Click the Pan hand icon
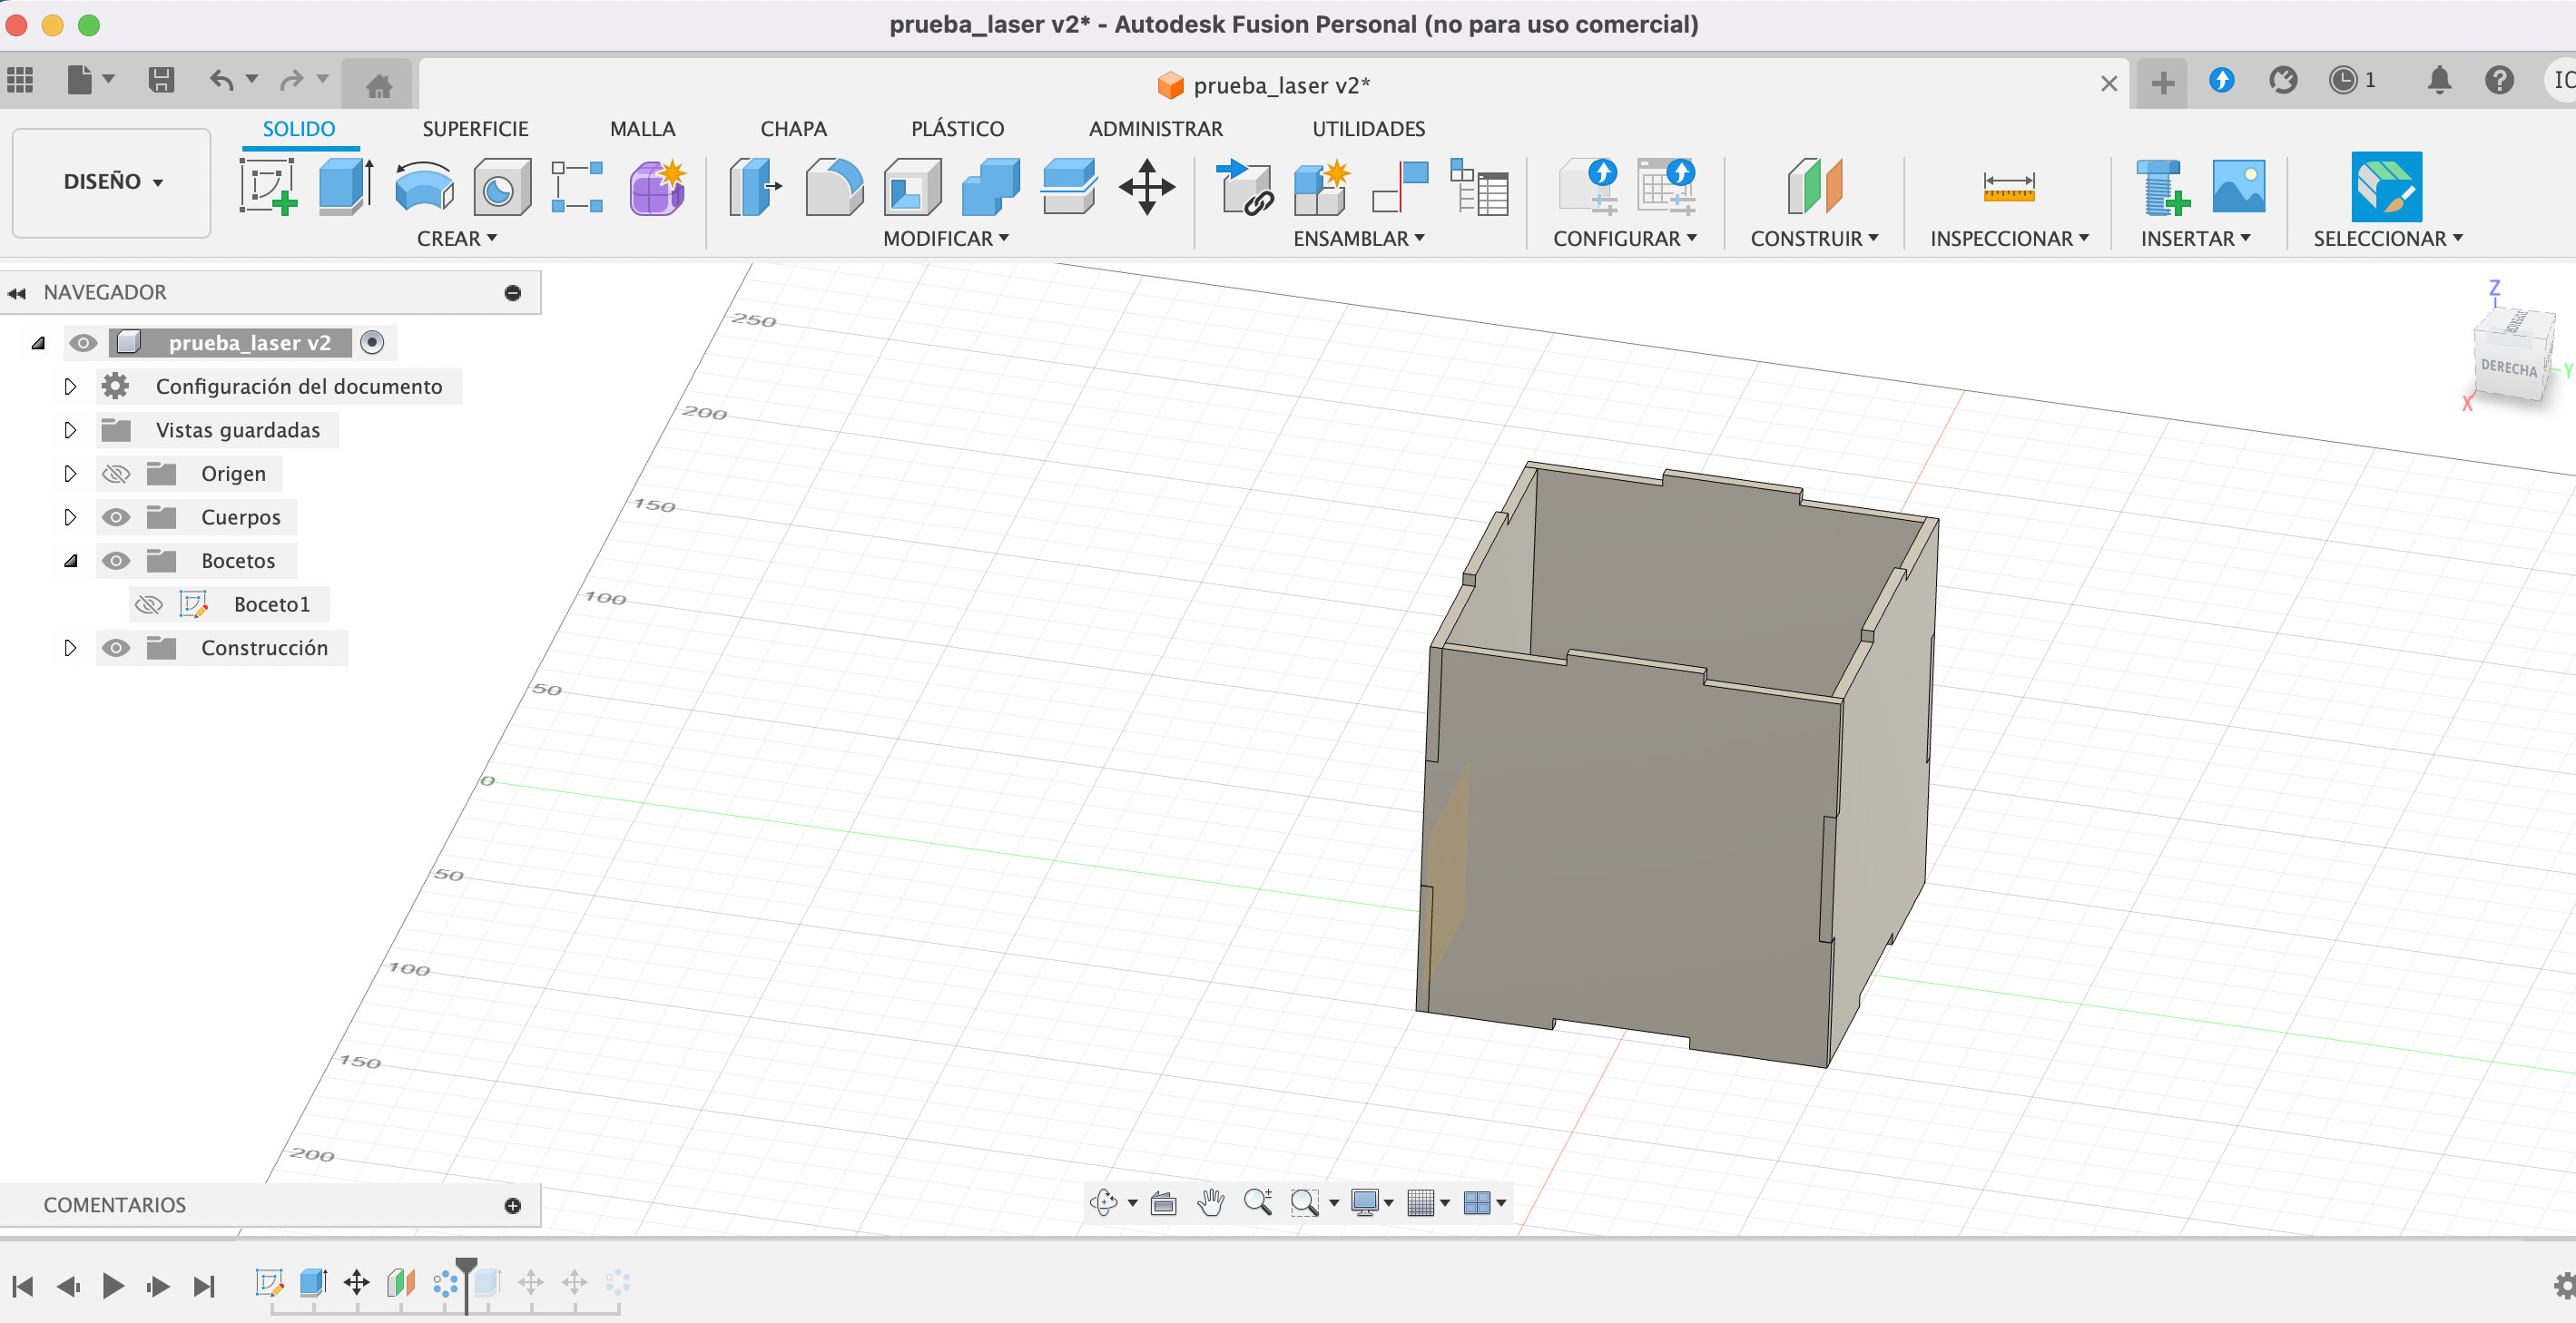The image size is (2576, 1323). click(1210, 1202)
